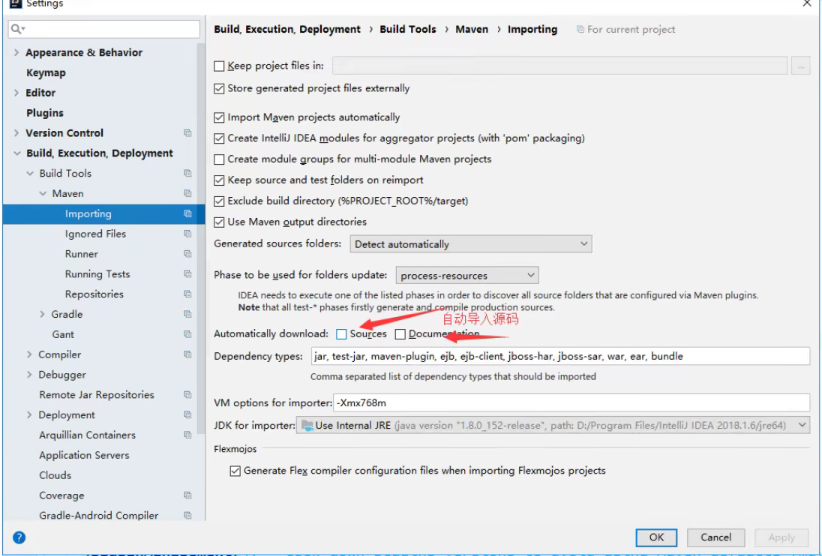Click project-level icon beside Build Tools

coord(188,173)
